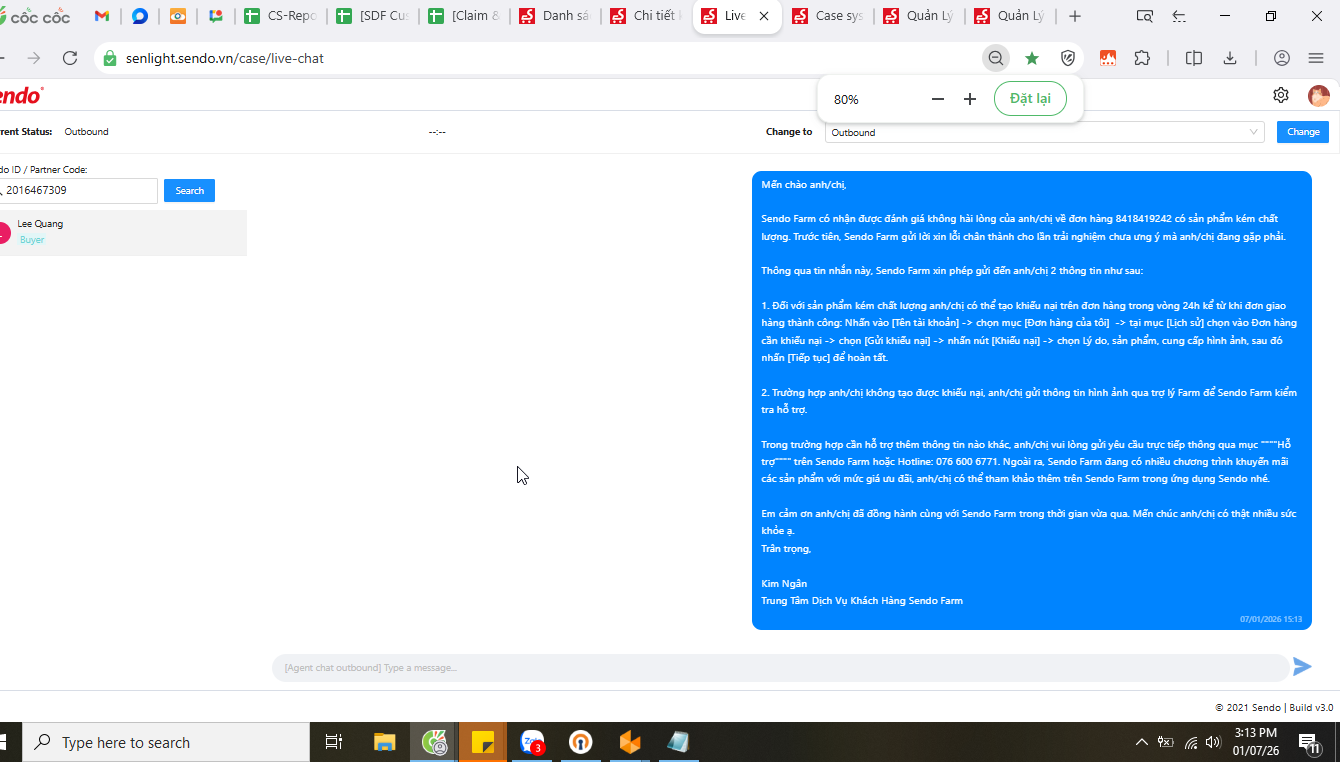The image size is (1340, 762).
Task: Switch to the Chi tiết tab
Action: (x=646, y=16)
